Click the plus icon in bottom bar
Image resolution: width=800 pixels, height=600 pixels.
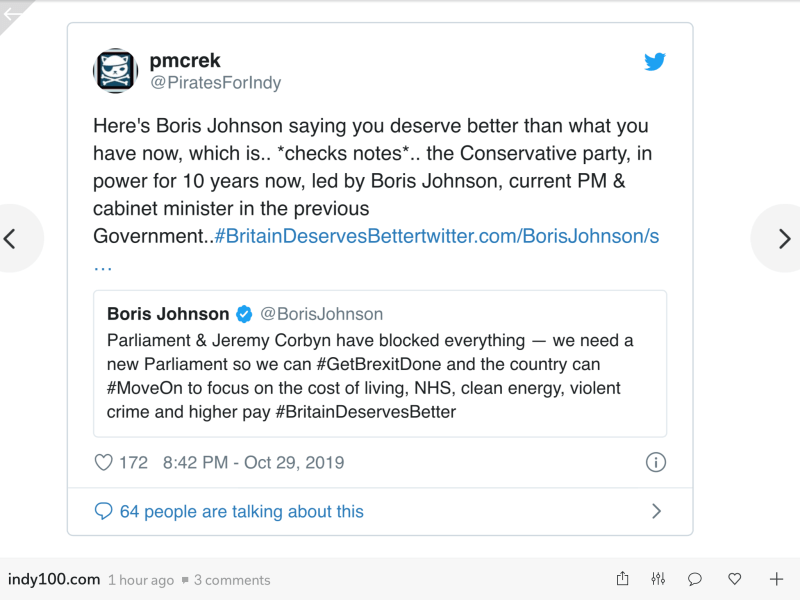coord(776,579)
